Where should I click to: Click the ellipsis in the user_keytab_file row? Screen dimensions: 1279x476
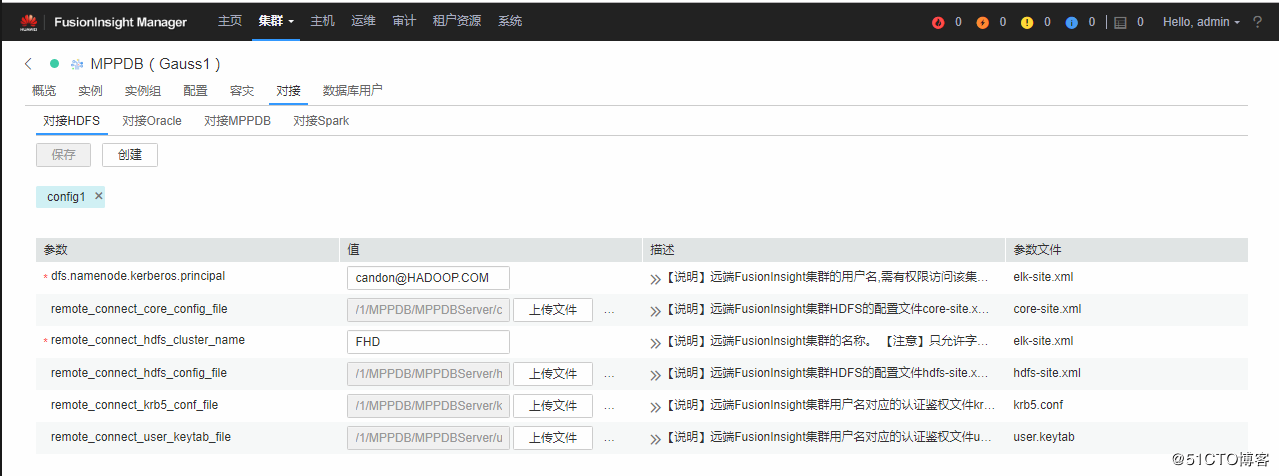pos(610,438)
